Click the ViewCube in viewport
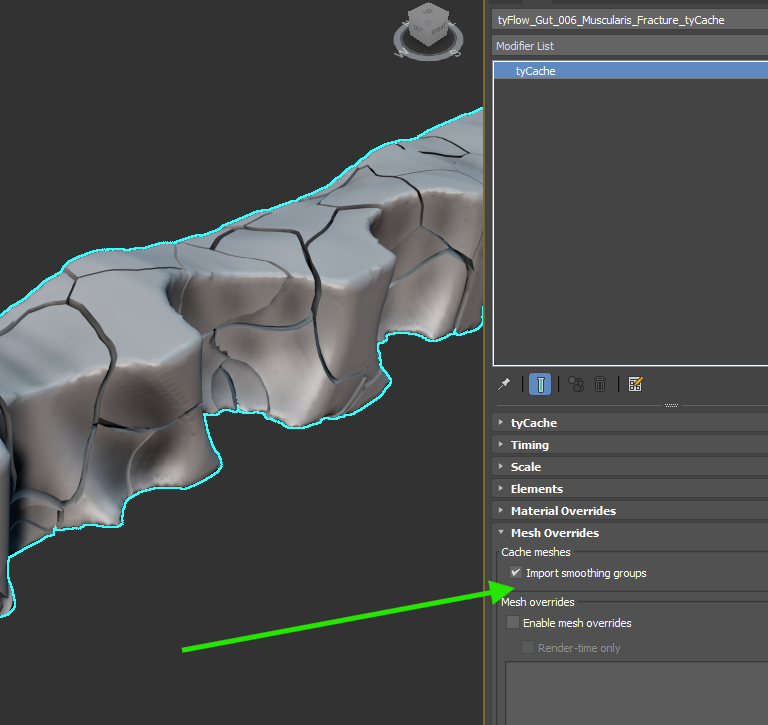 tap(428, 24)
